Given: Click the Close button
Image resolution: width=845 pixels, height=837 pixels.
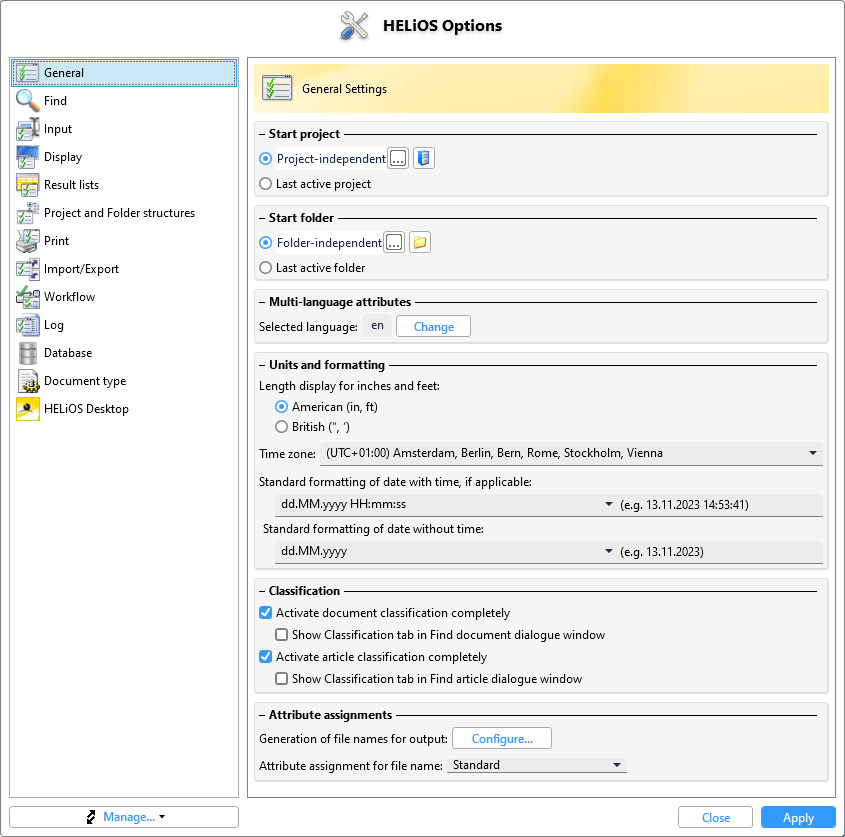Looking at the screenshot, I should tap(716, 818).
